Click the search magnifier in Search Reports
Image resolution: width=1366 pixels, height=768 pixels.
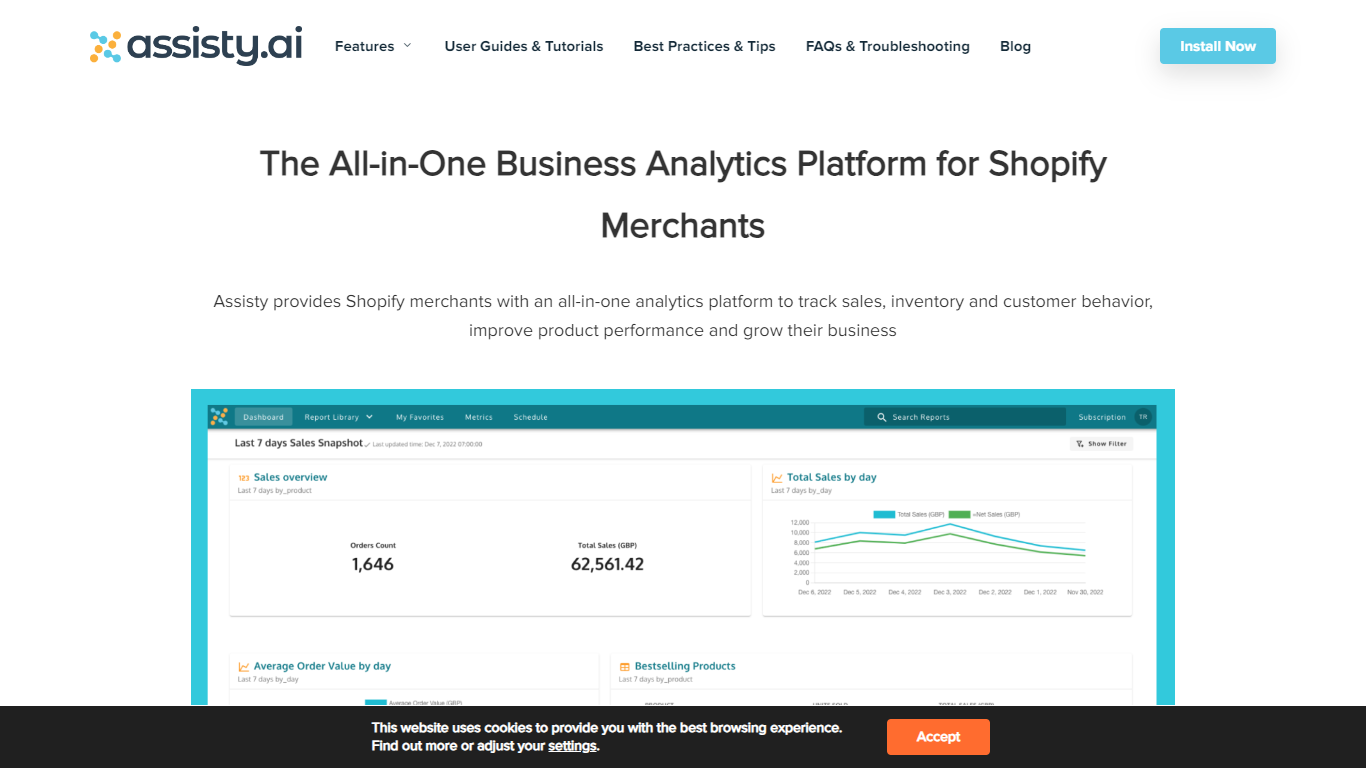881,417
